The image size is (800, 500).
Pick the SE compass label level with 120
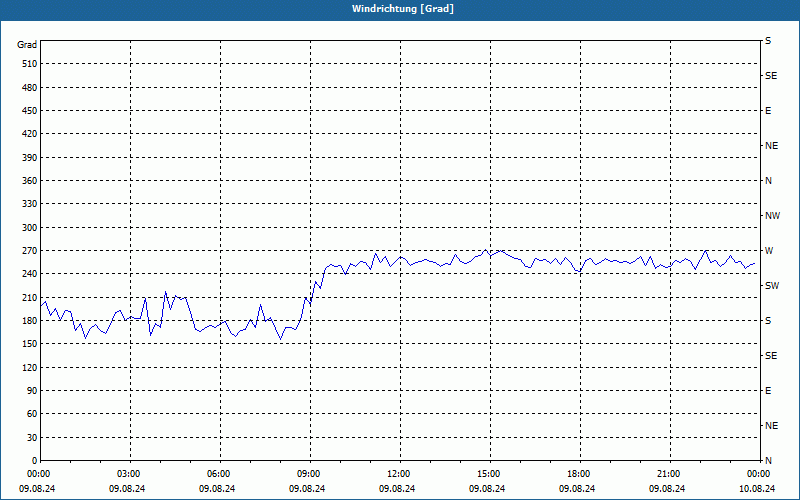[x=771, y=356]
